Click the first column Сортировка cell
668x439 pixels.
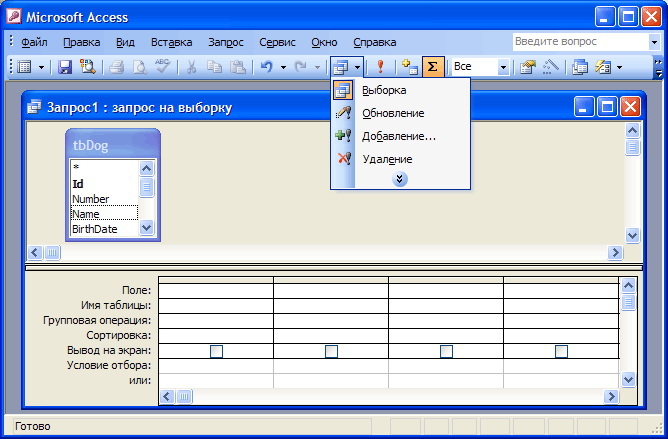point(216,336)
